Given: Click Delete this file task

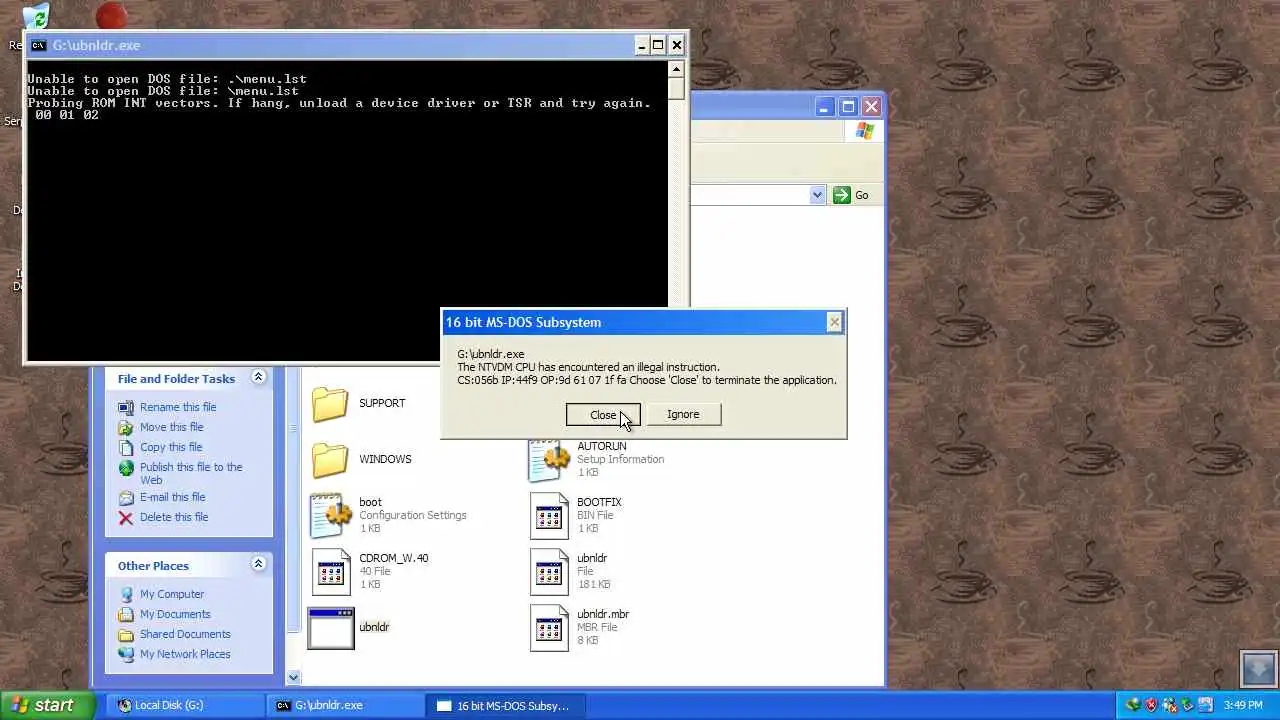Looking at the screenshot, I should pos(174,517).
